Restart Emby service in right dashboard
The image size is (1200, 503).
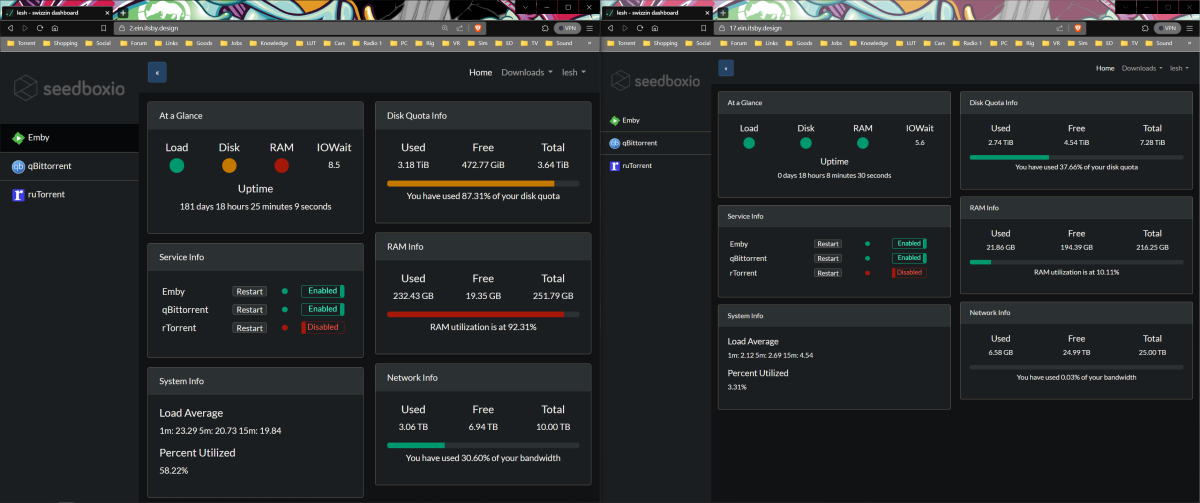click(827, 243)
